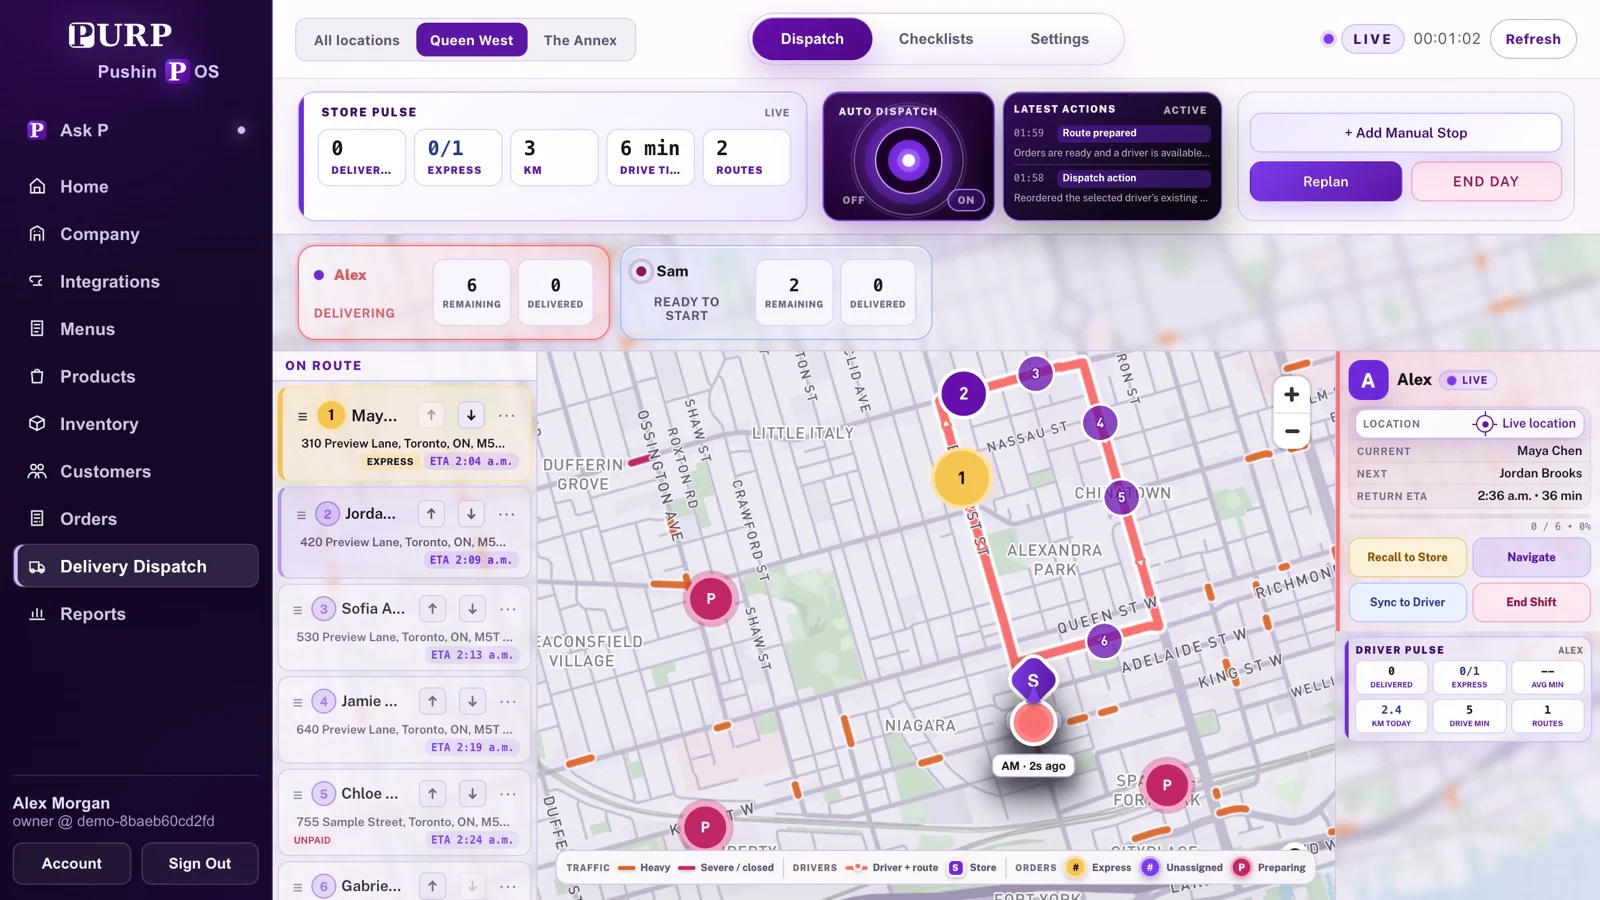Open the Company building icon
This screenshot has width=1600, height=900.
tap(37, 233)
